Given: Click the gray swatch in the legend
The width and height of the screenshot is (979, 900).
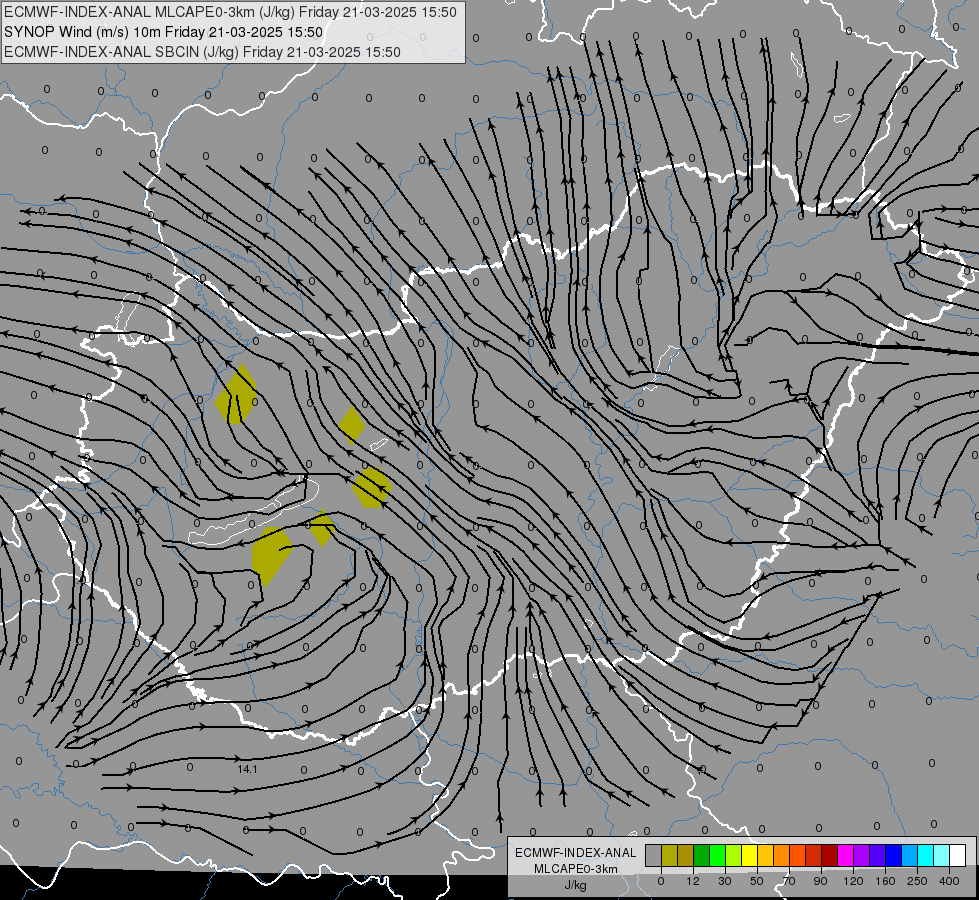Looking at the screenshot, I should [x=654, y=855].
